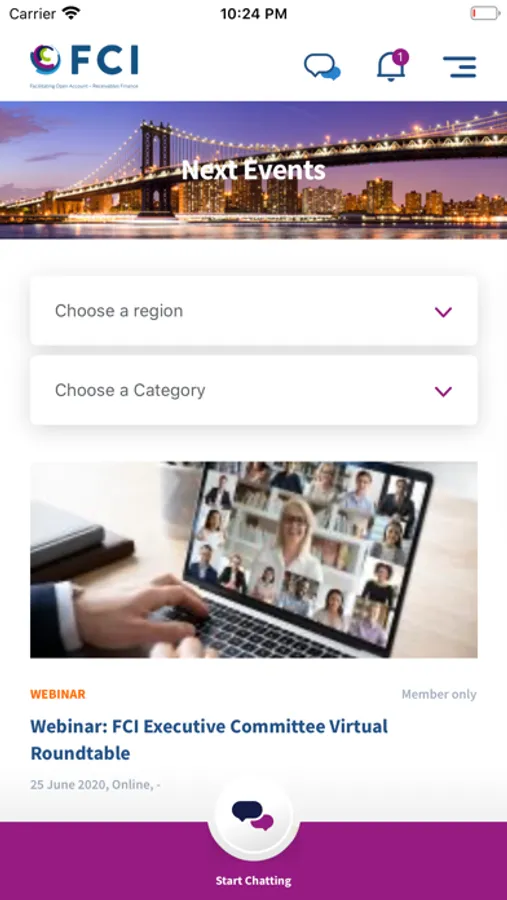Viewport: 507px width, 900px height.
Task: Open the laptop video call thumbnail
Action: (x=254, y=560)
